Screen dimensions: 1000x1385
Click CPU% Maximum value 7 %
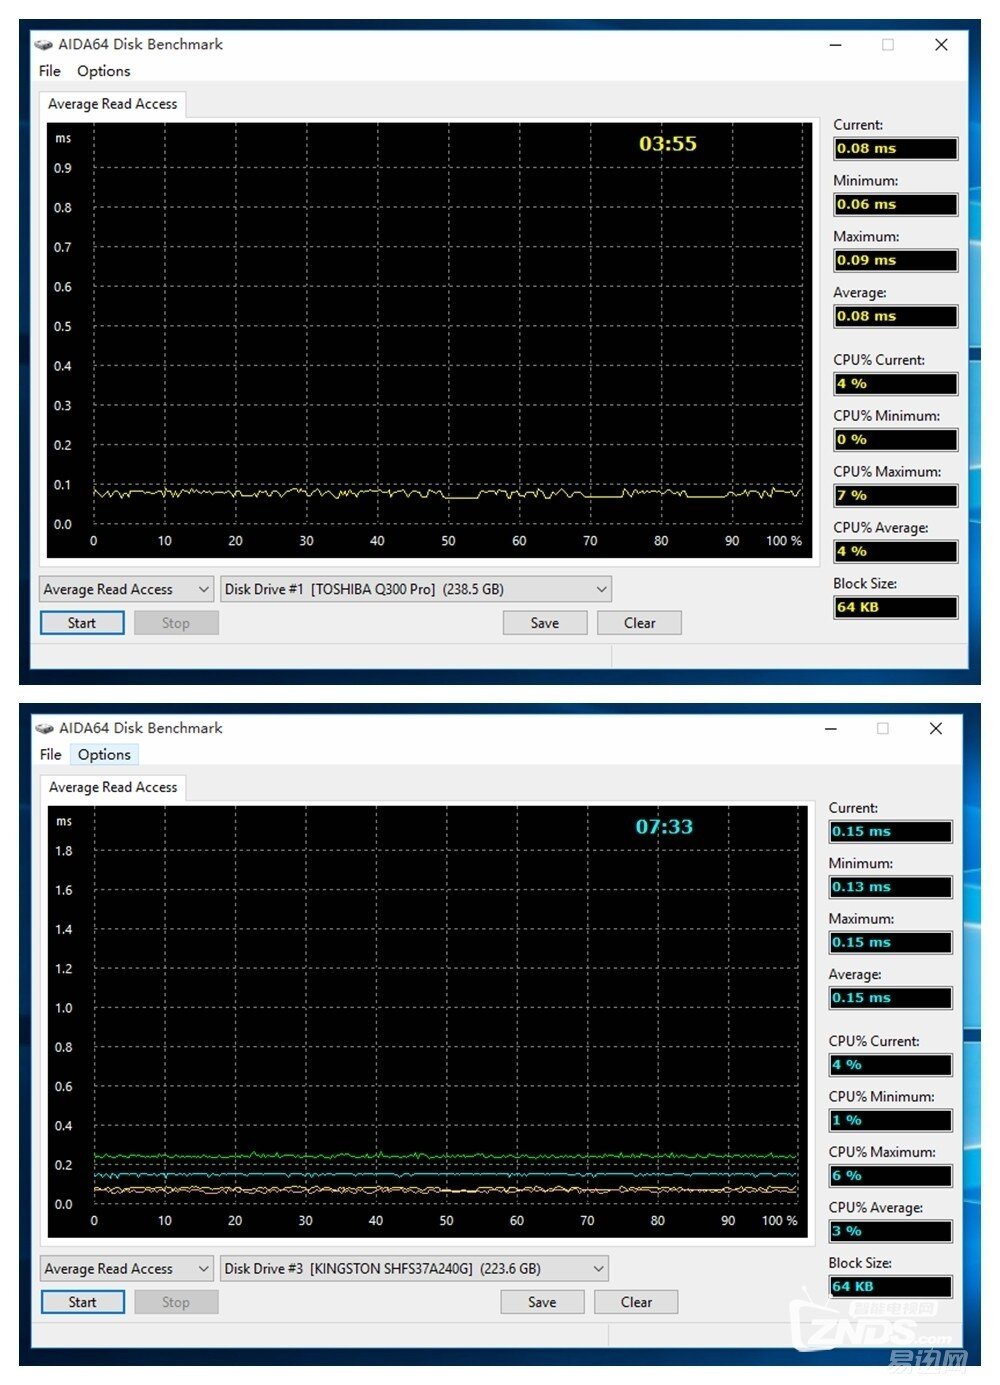(x=896, y=495)
